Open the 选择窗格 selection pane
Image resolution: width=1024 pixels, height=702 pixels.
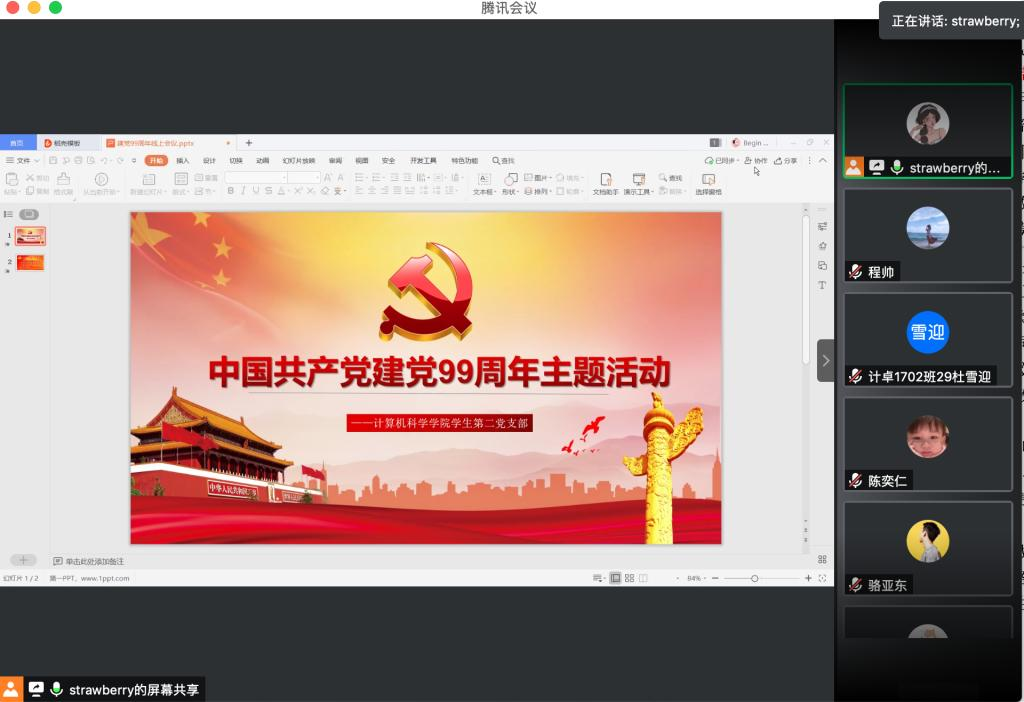(x=708, y=180)
